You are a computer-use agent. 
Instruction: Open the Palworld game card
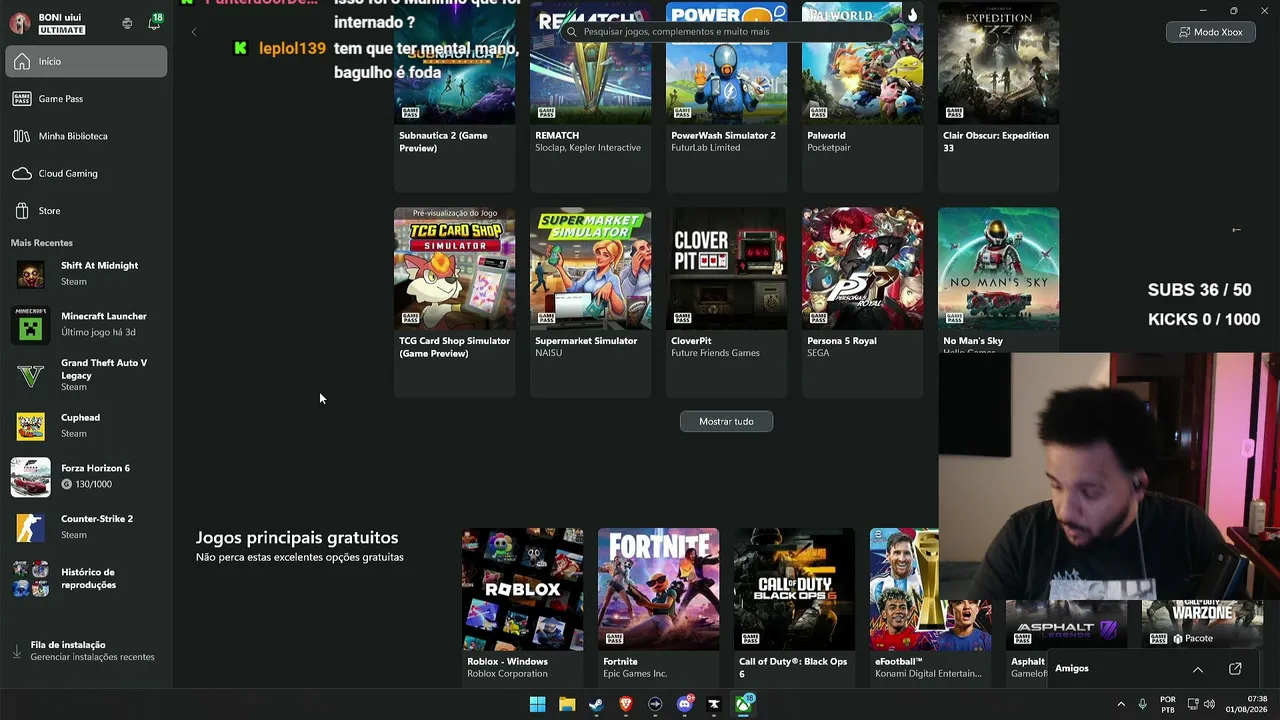tap(862, 97)
